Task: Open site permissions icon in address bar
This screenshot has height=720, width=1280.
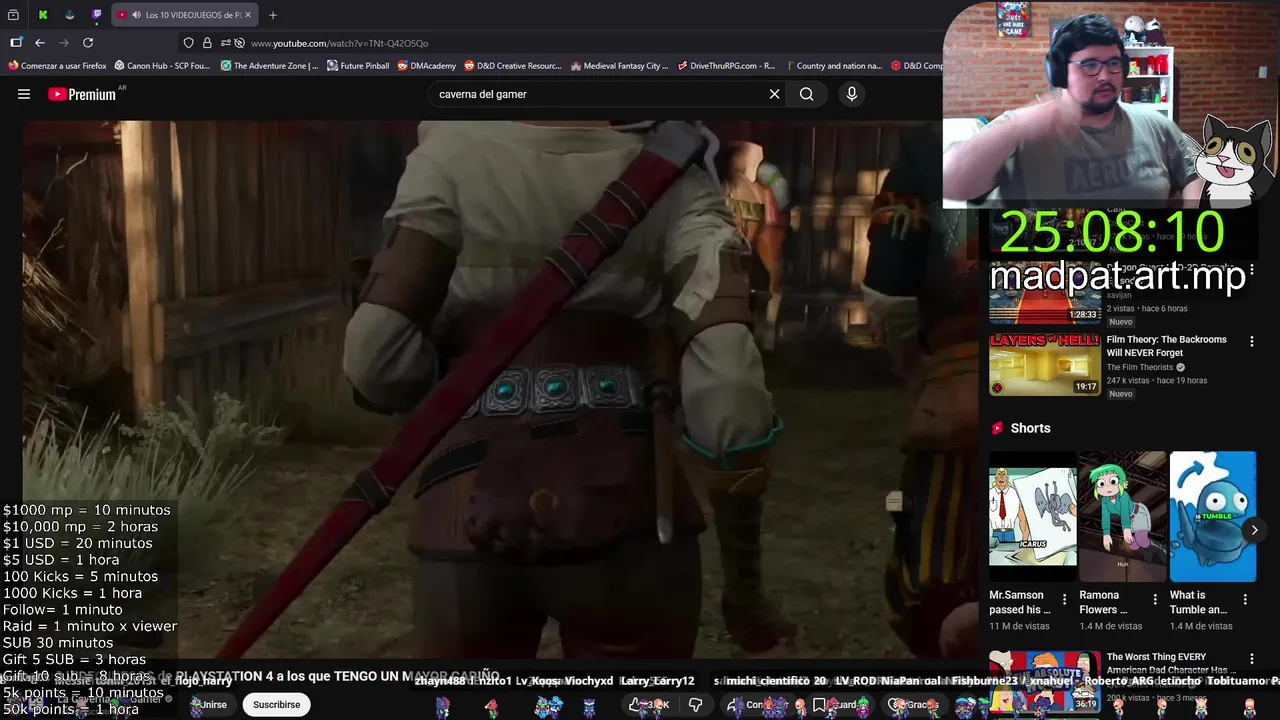Action: pyautogui.click(x=225, y=43)
